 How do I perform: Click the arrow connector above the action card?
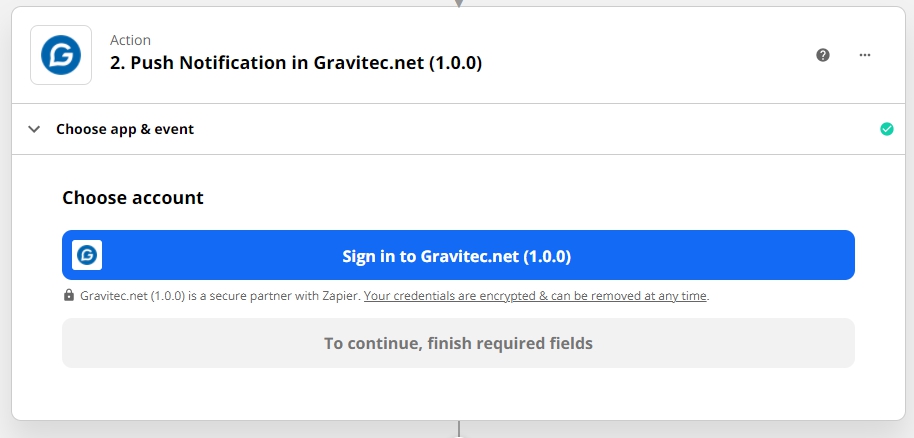coord(459,3)
